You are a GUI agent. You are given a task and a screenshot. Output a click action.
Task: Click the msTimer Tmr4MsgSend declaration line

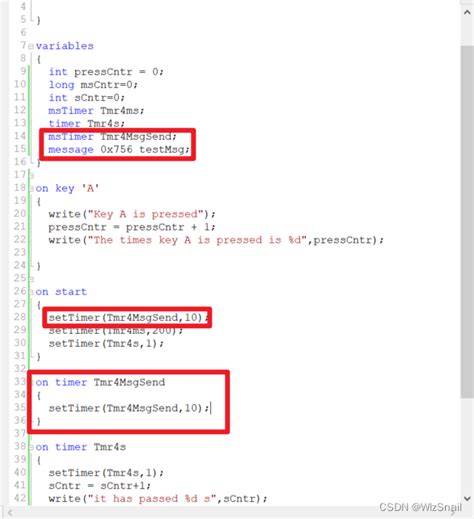(112, 136)
